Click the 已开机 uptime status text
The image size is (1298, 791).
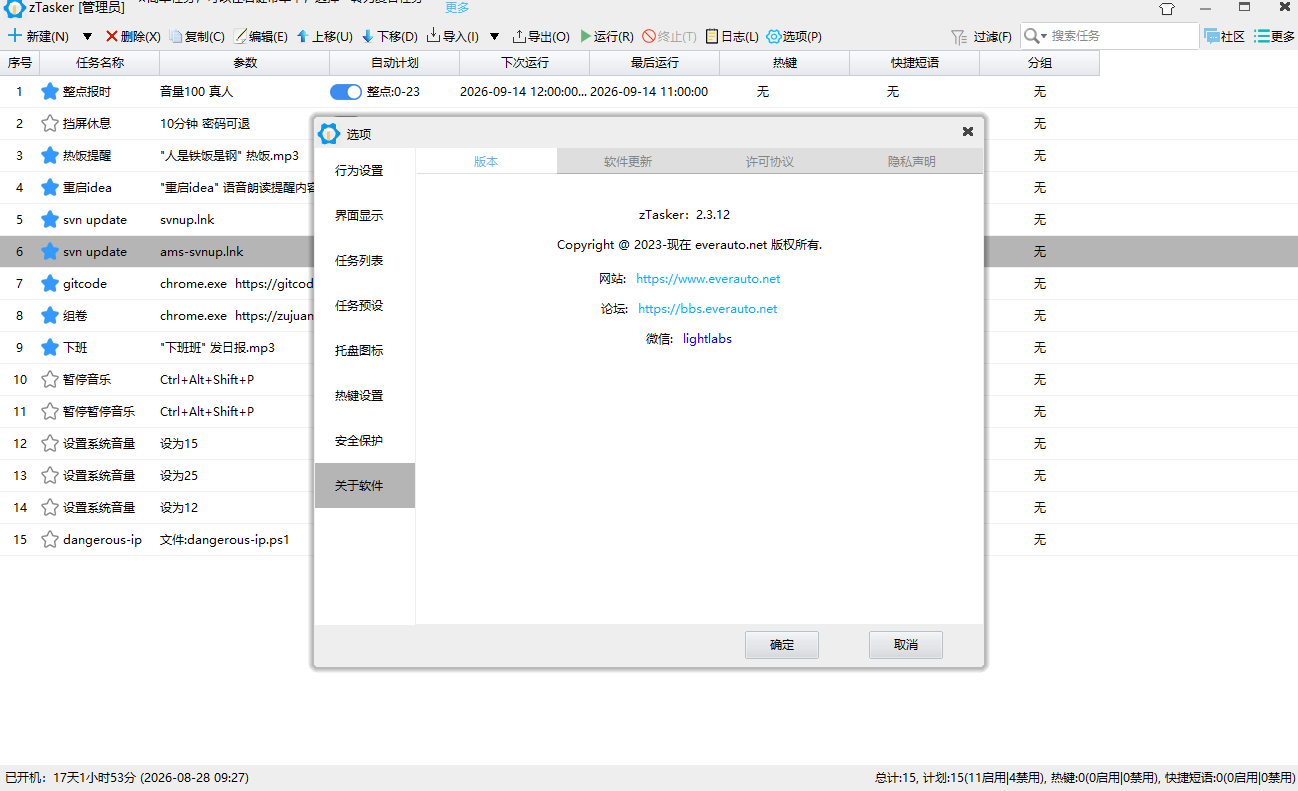pyautogui.click(x=127, y=777)
